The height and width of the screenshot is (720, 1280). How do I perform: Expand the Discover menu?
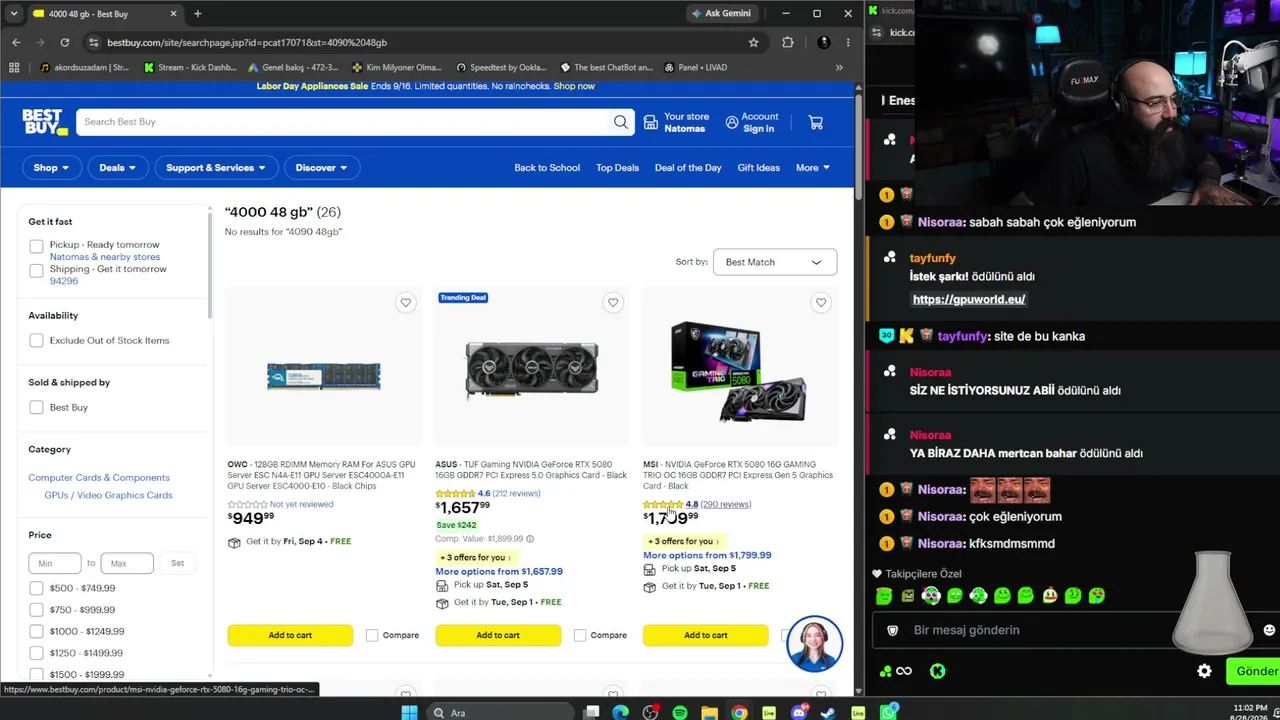click(x=321, y=168)
